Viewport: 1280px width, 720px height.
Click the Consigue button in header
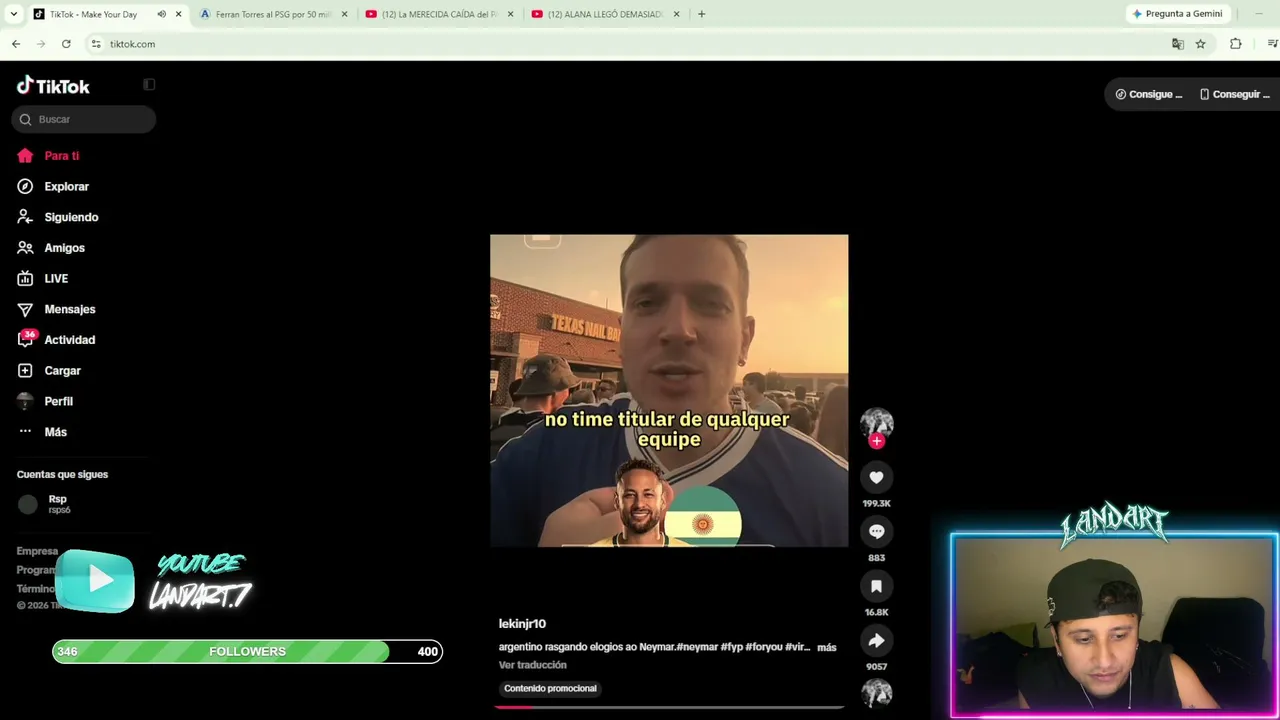(x=1149, y=94)
